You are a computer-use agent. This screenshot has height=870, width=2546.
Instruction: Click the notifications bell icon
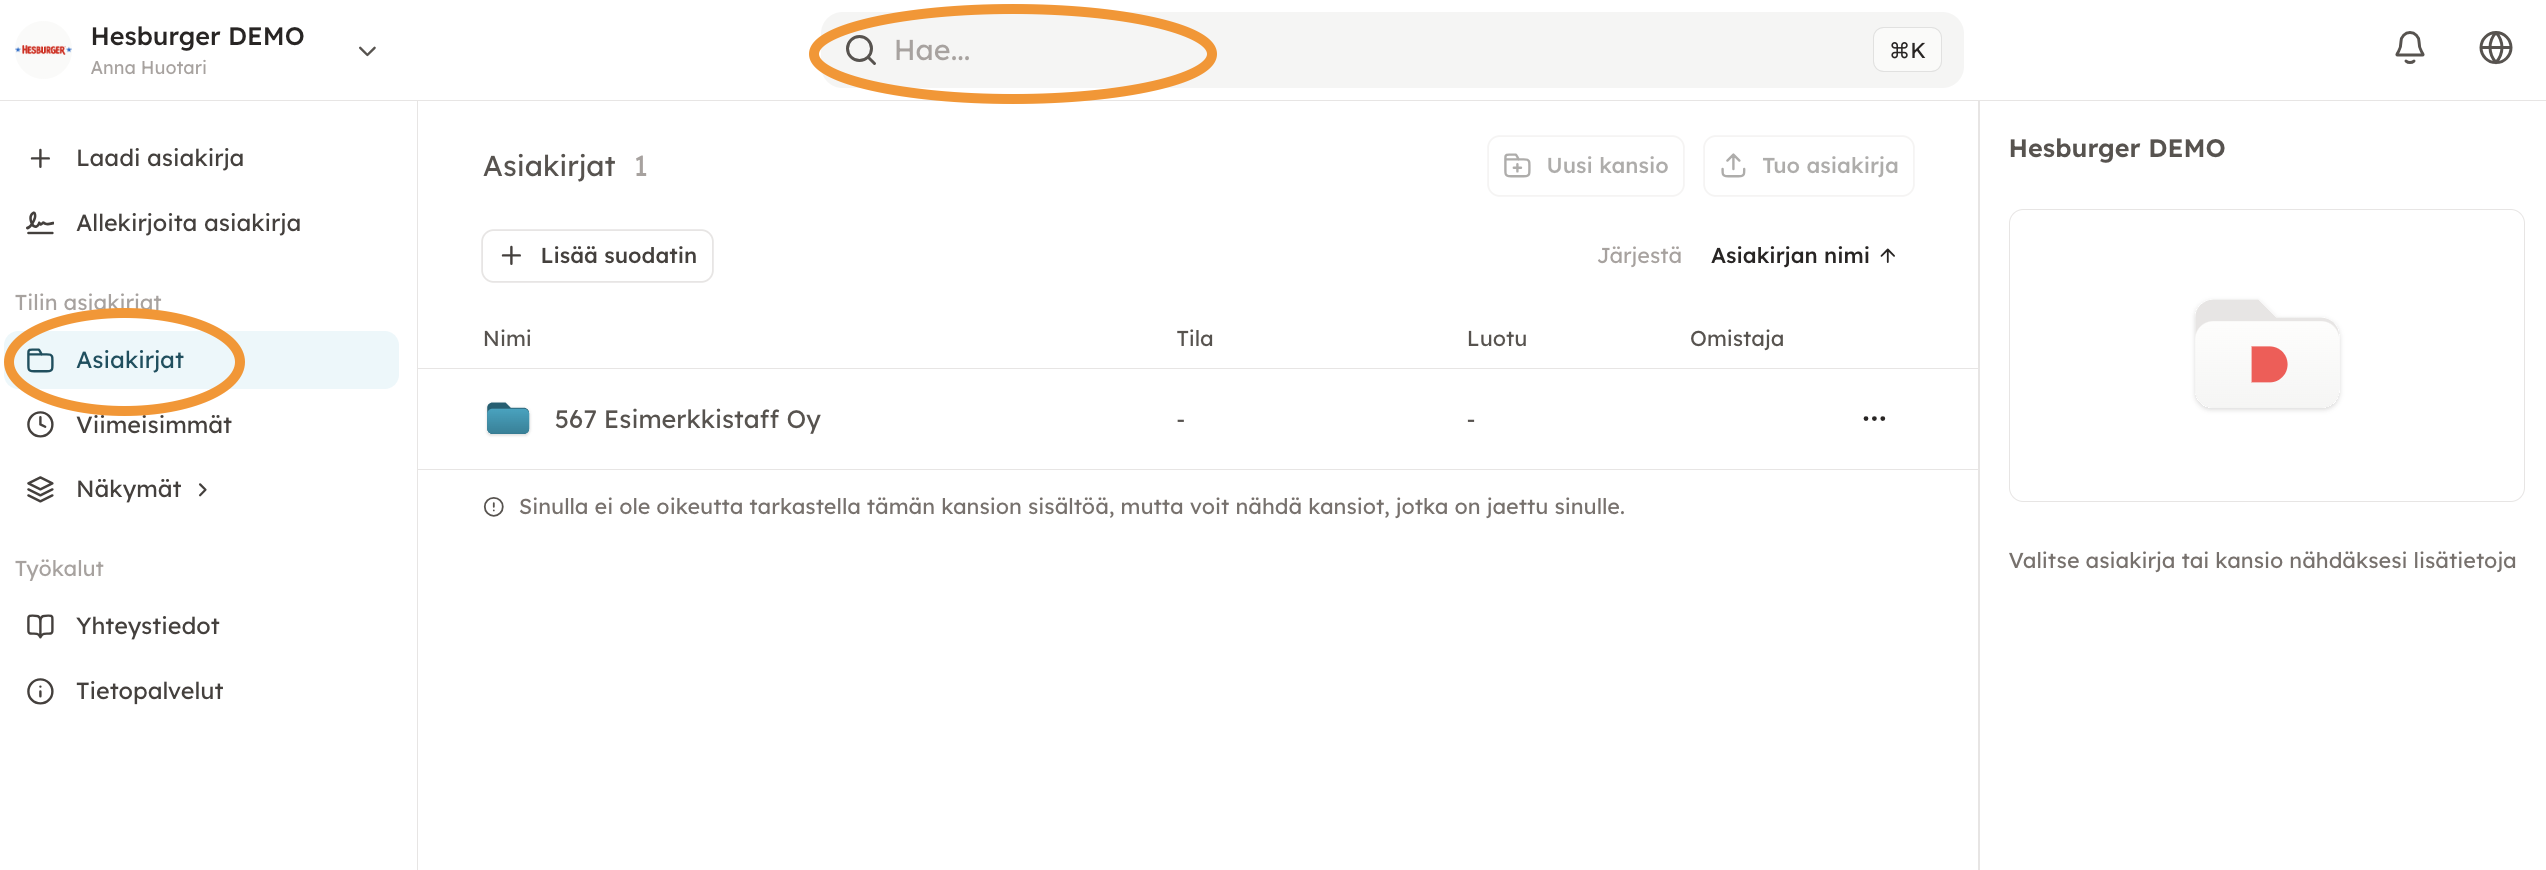tap(2409, 48)
